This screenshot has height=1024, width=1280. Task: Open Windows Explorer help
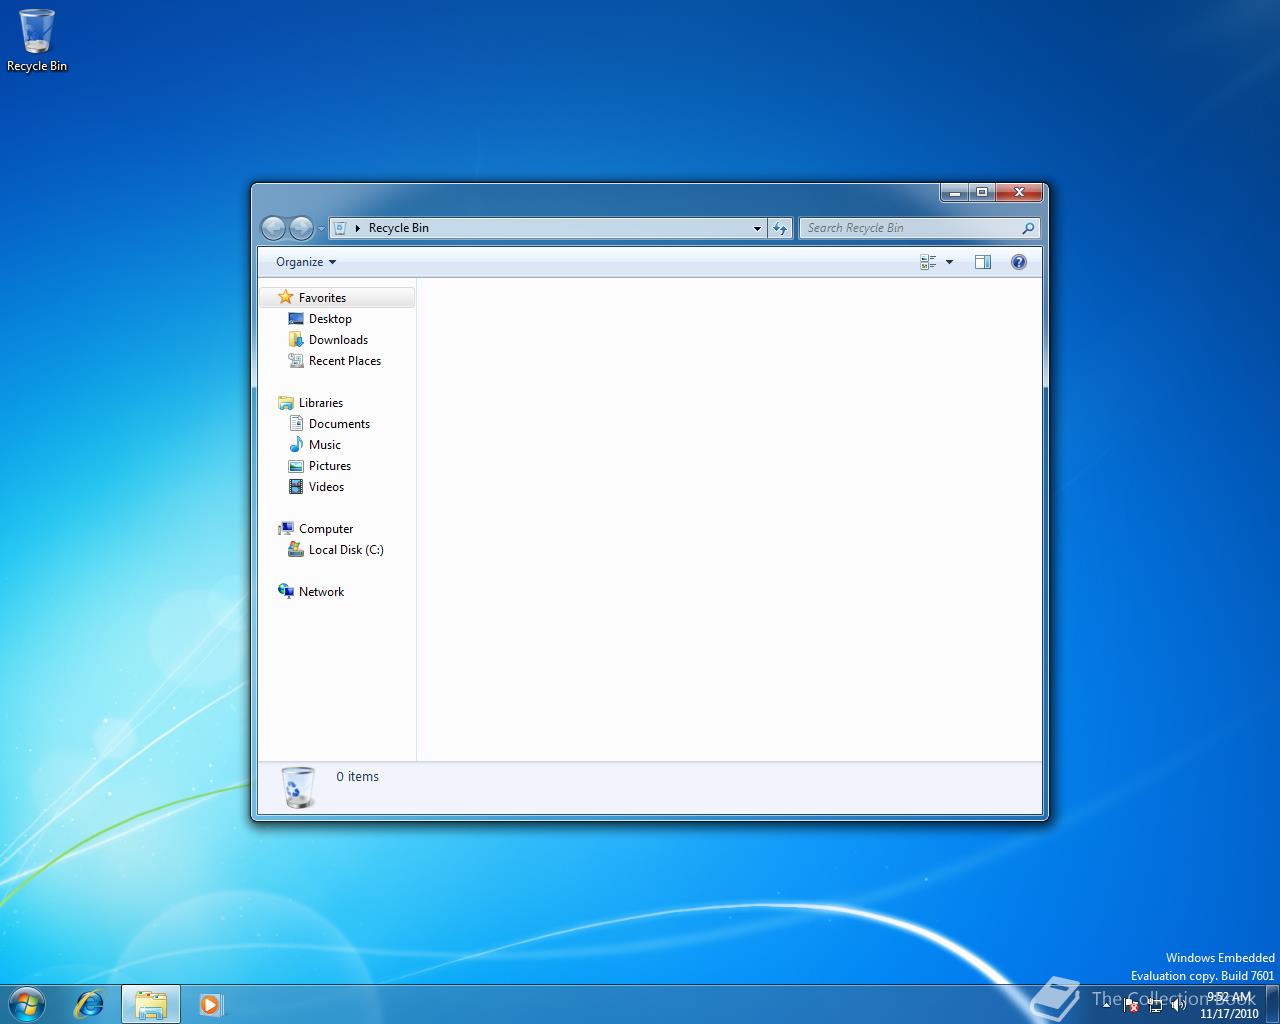click(1019, 261)
